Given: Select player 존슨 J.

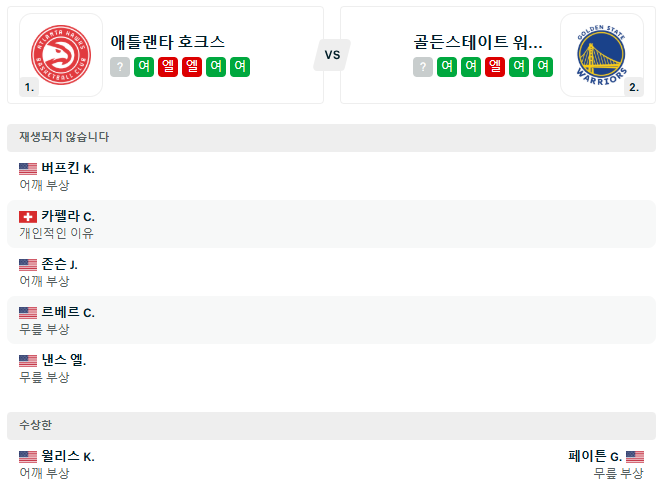Looking at the screenshot, I should pyautogui.click(x=59, y=265).
